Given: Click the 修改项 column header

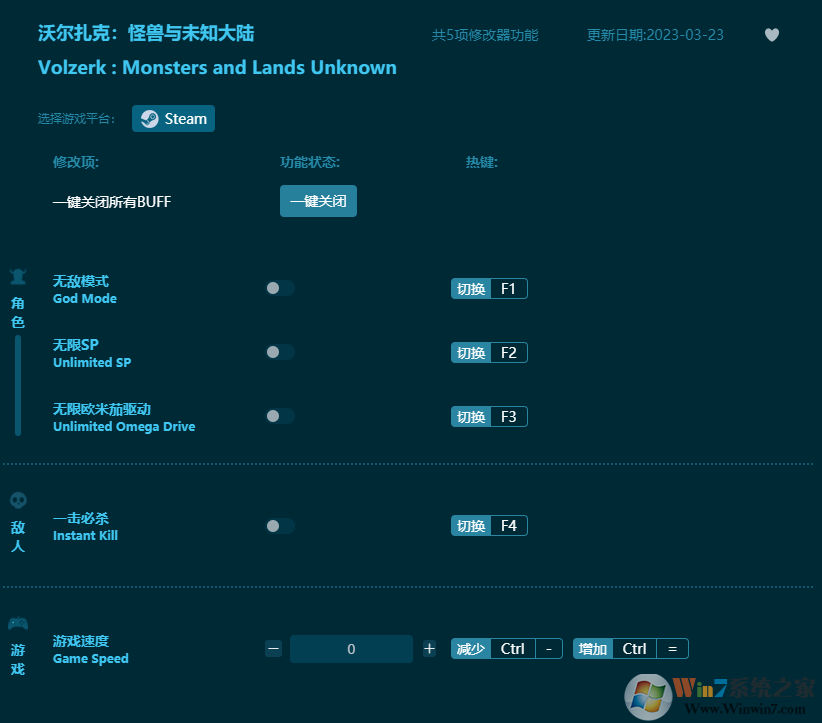Looking at the screenshot, I should tap(75, 162).
